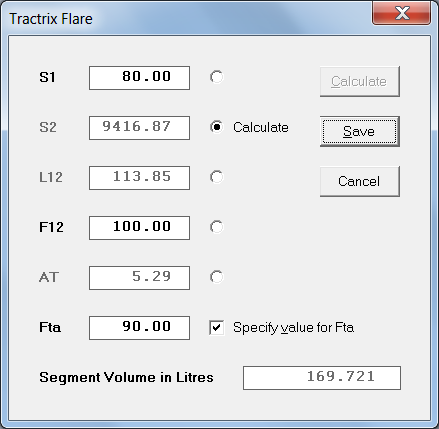439x429 pixels.
Task: Select the AT radio button
Action: click(217, 277)
